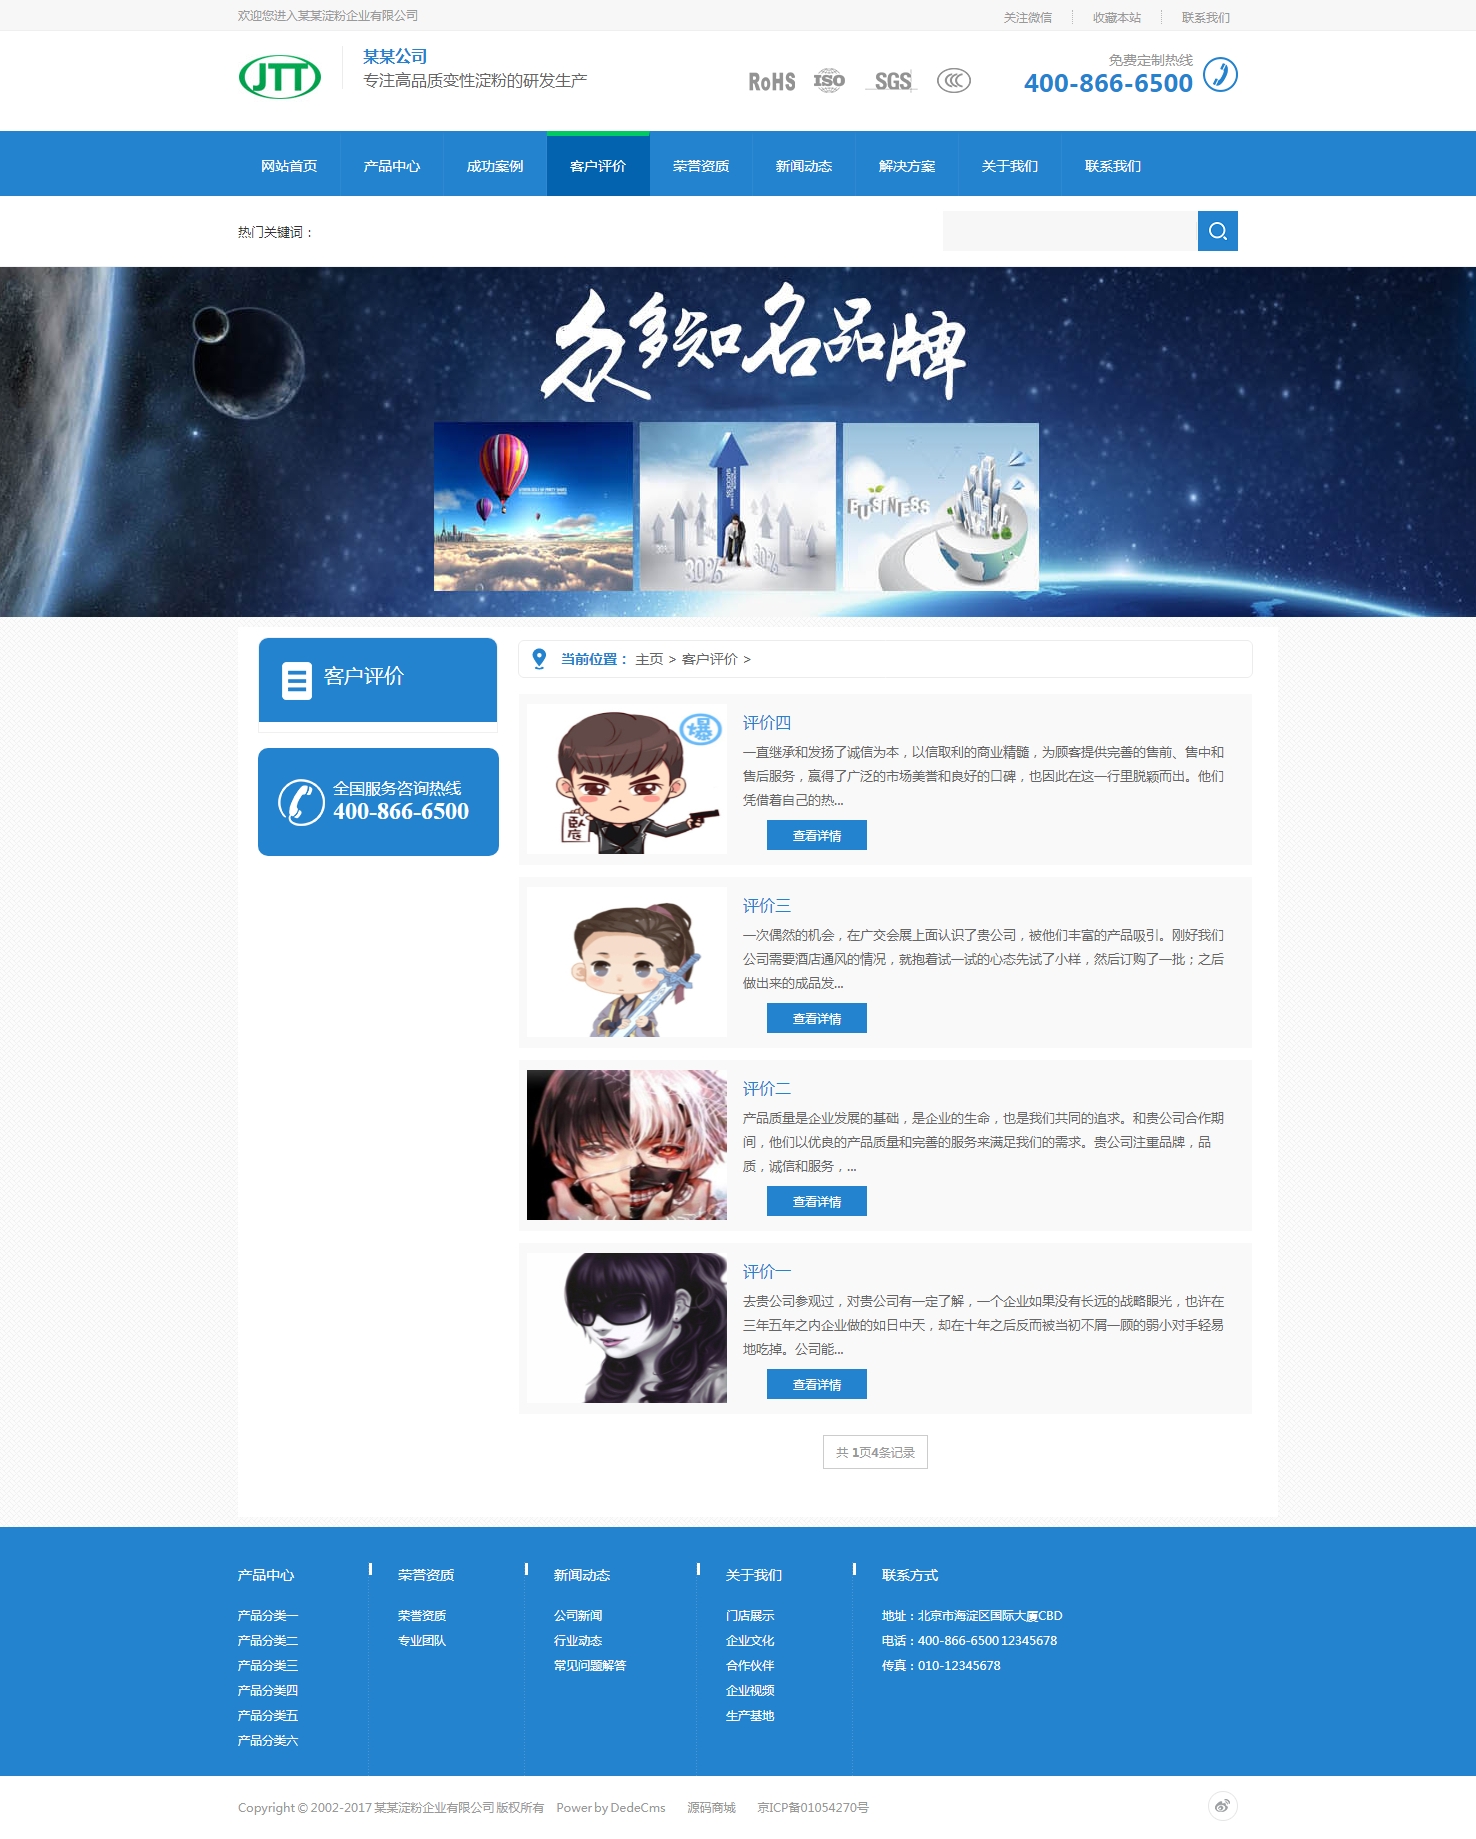This screenshot has width=1476, height=1839.
Task: Click the SGS certification icon
Action: (893, 81)
